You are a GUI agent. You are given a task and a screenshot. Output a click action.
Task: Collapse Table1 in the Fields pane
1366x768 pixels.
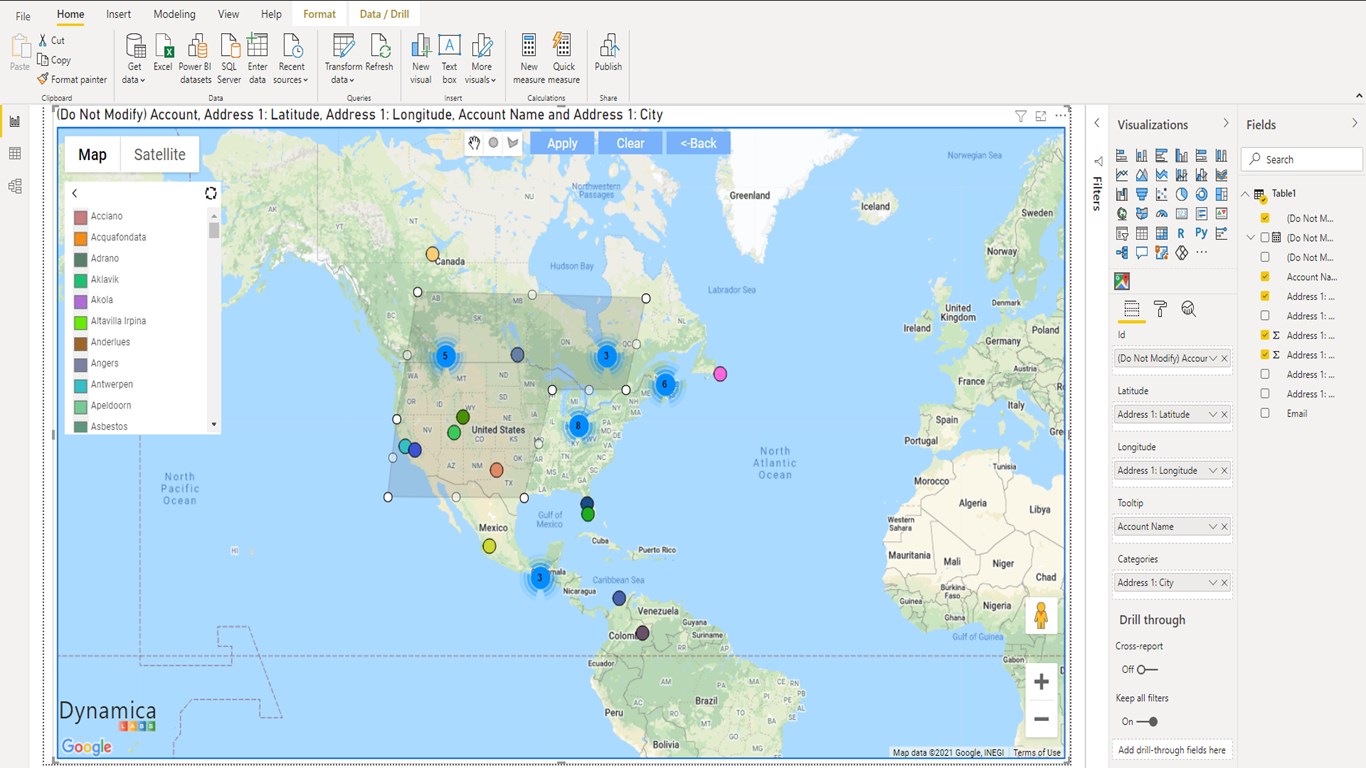pyautogui.click(x=1244, y=193)
